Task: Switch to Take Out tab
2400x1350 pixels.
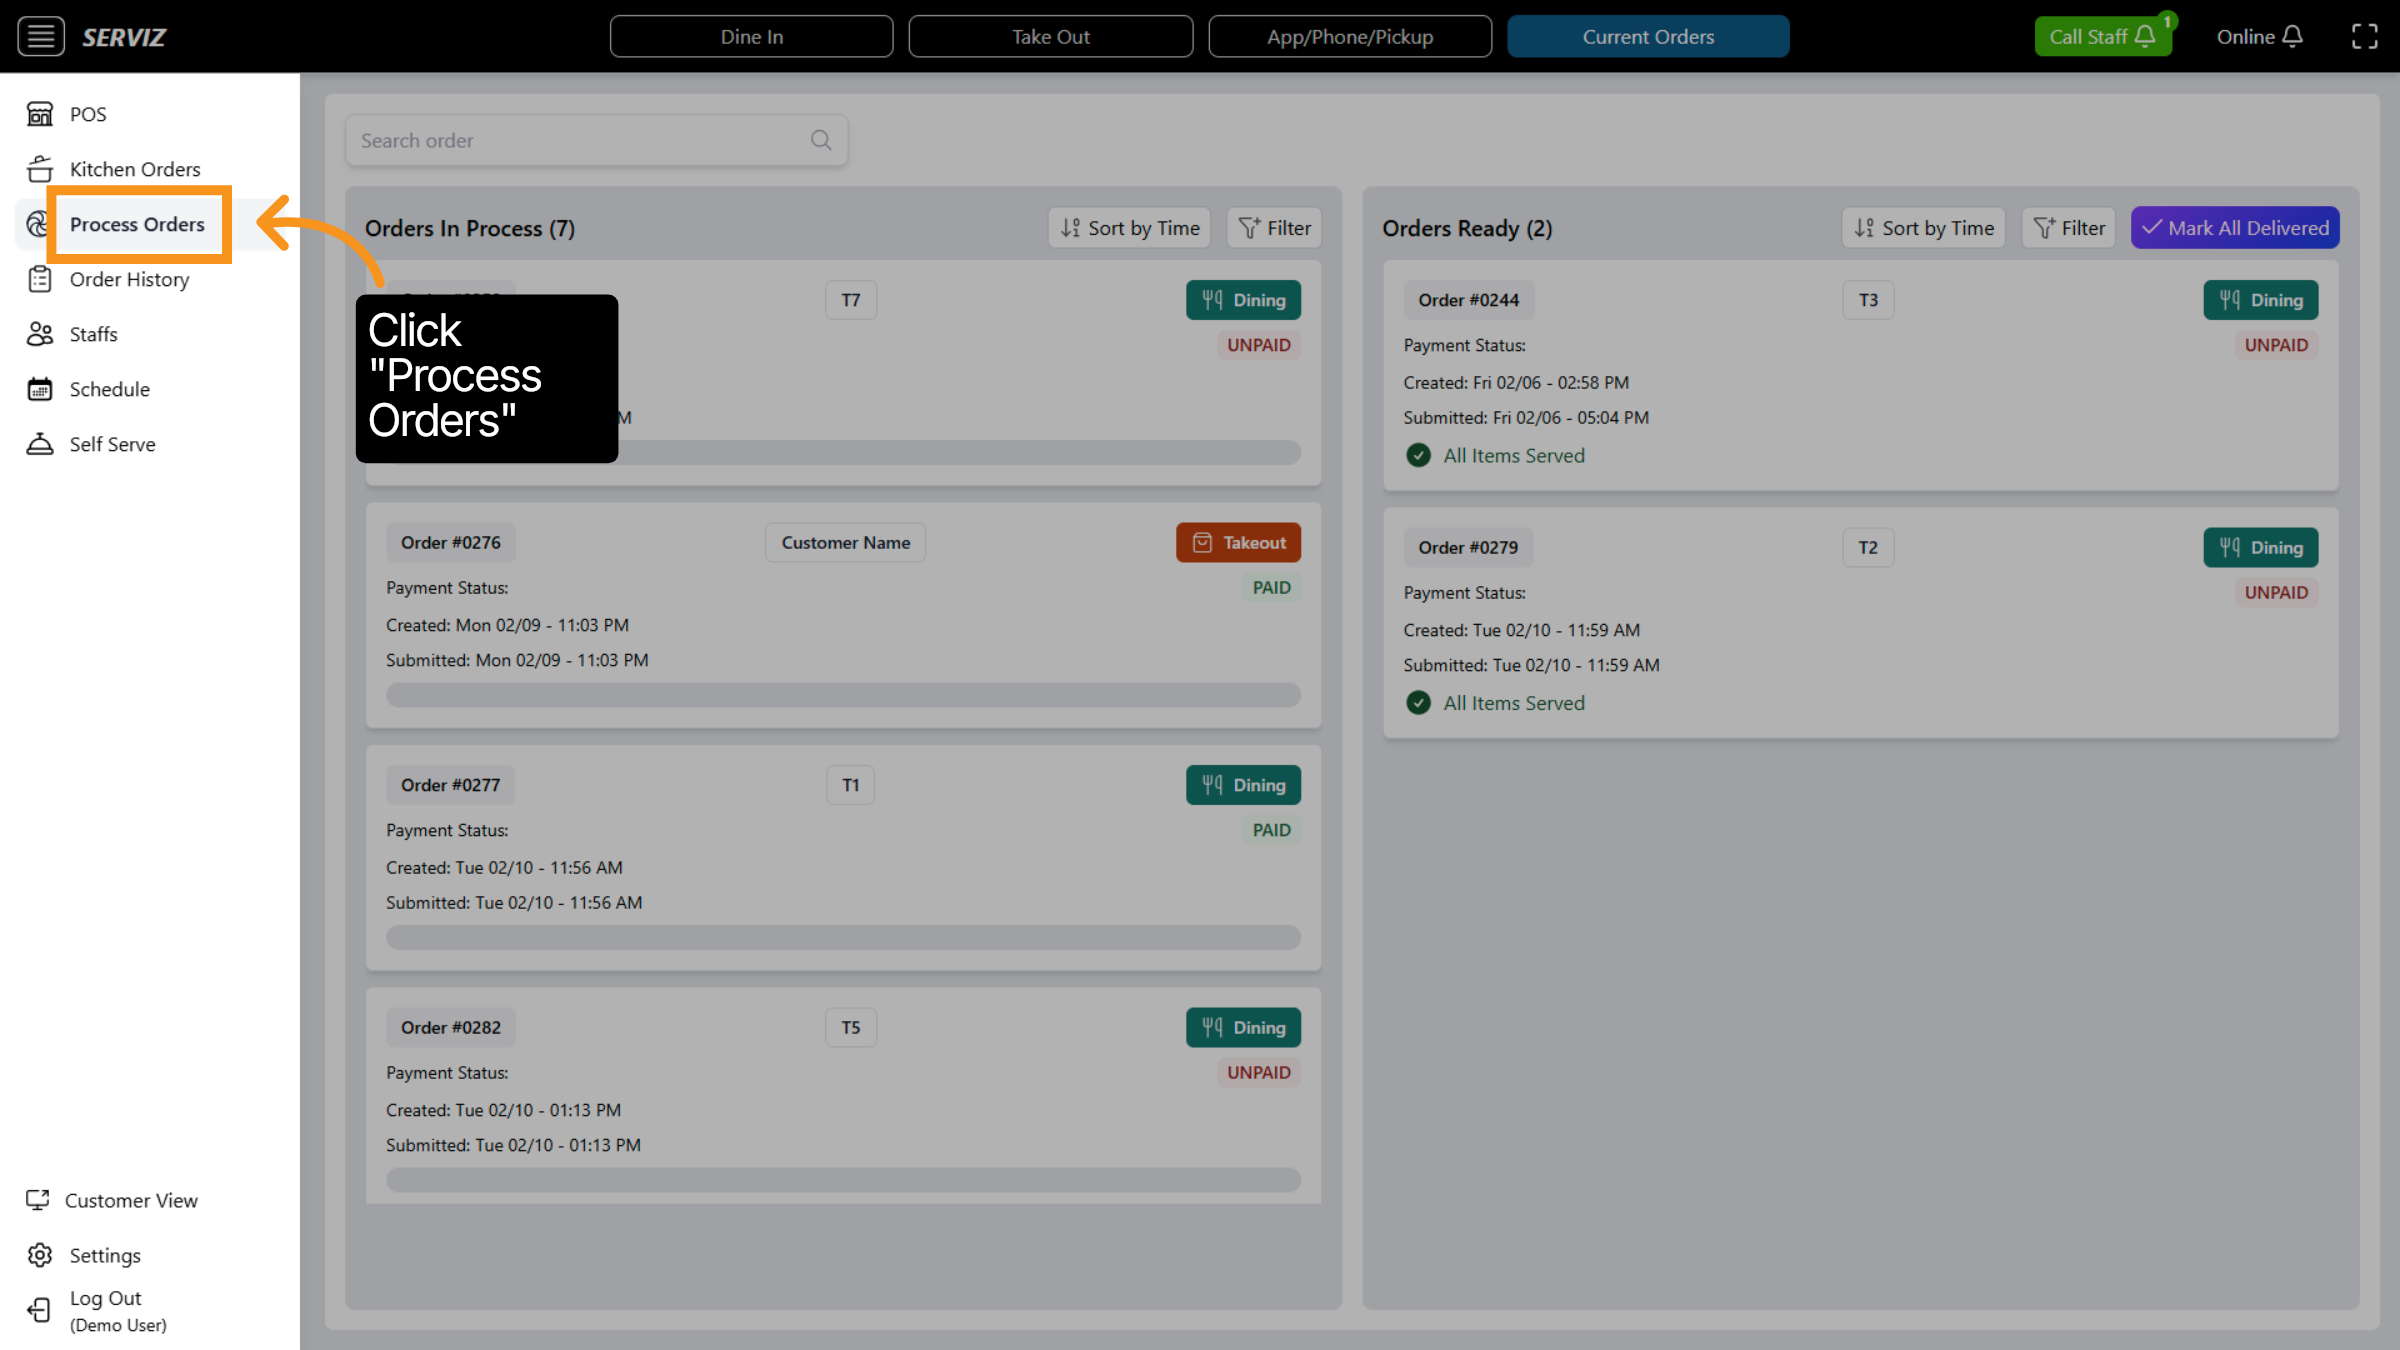Action: pyautogui.click(x=1050, y=37)
